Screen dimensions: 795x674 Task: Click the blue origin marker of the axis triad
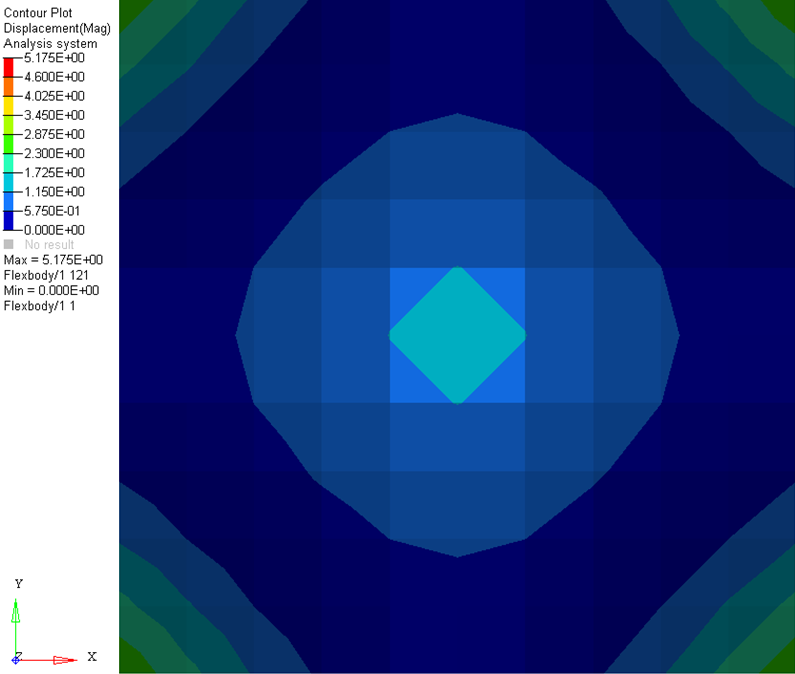(16, 660)
